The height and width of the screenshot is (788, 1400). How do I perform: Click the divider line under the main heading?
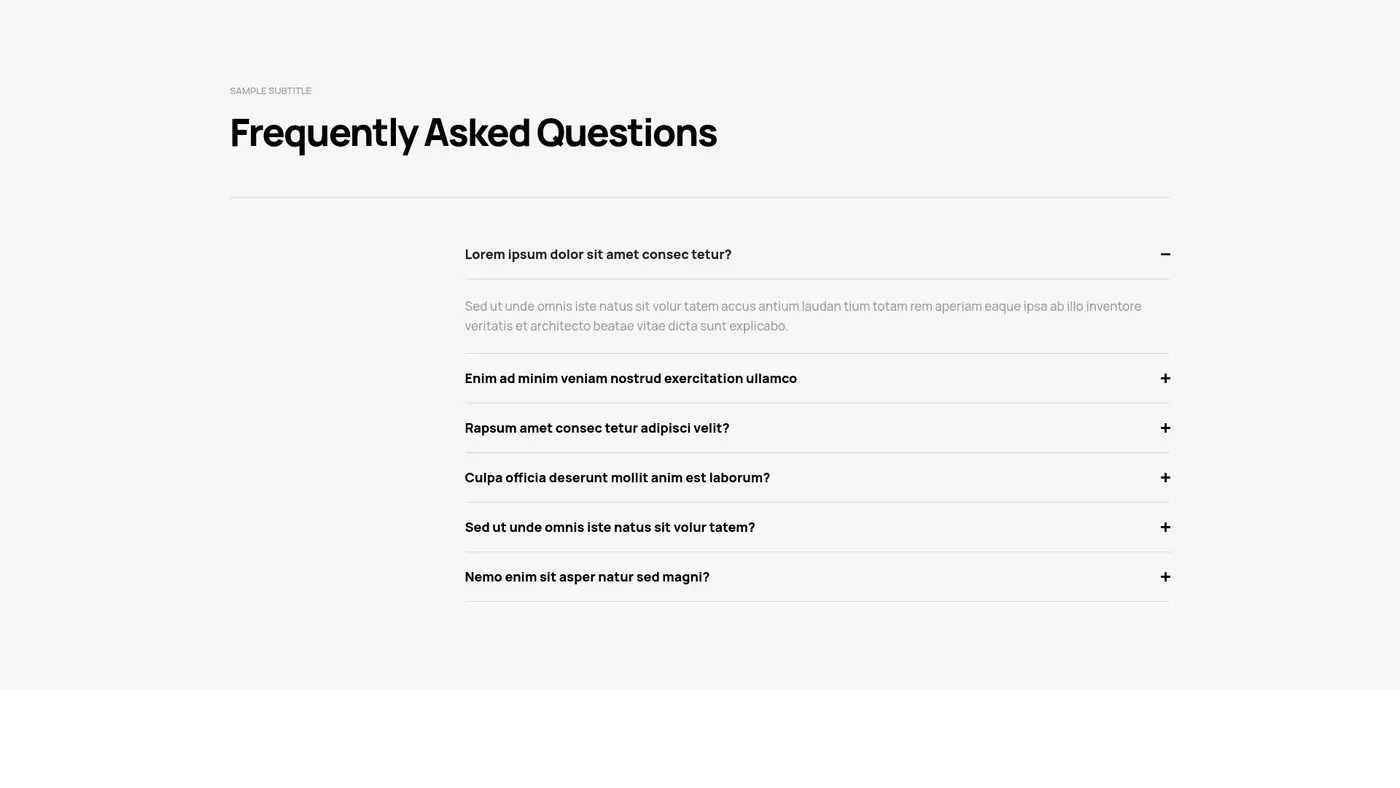tap(699, 197)
